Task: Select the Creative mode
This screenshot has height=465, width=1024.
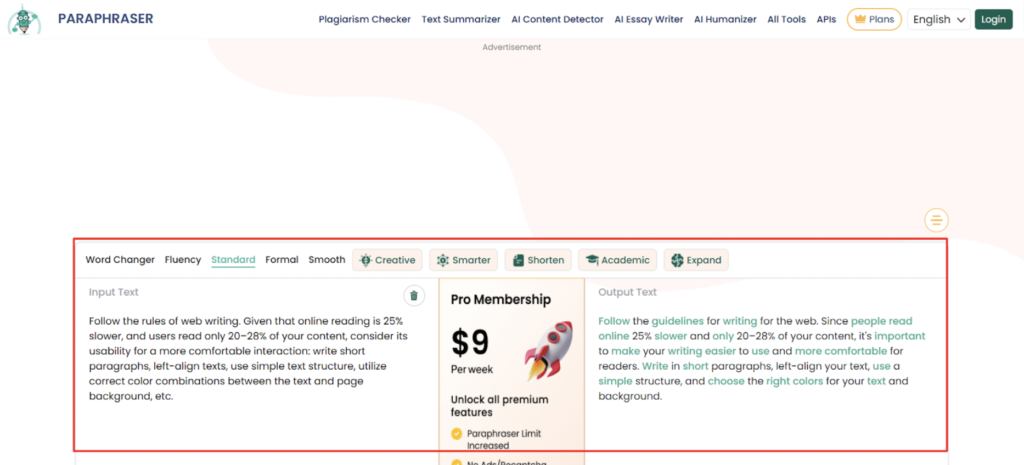Action: click(387, 260)
